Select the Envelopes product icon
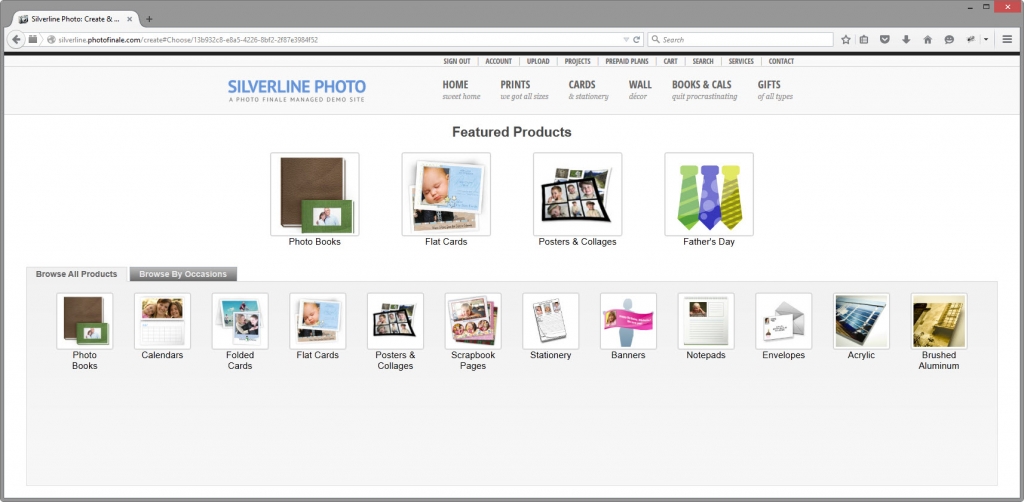1024x502 pixels. 783,320
